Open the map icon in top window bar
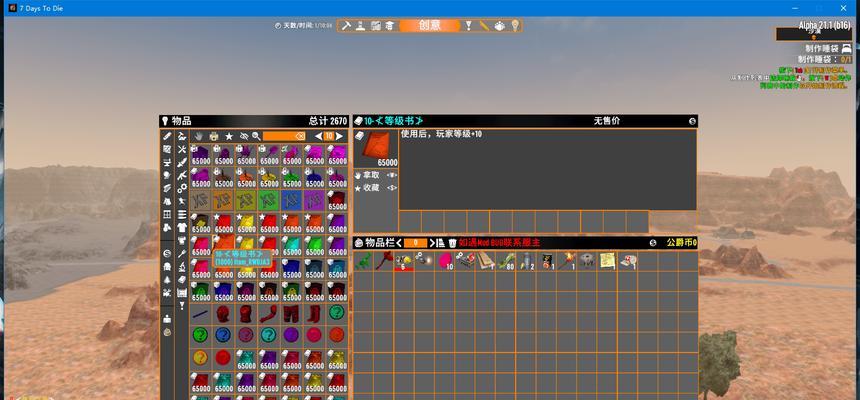 point(375,26)
